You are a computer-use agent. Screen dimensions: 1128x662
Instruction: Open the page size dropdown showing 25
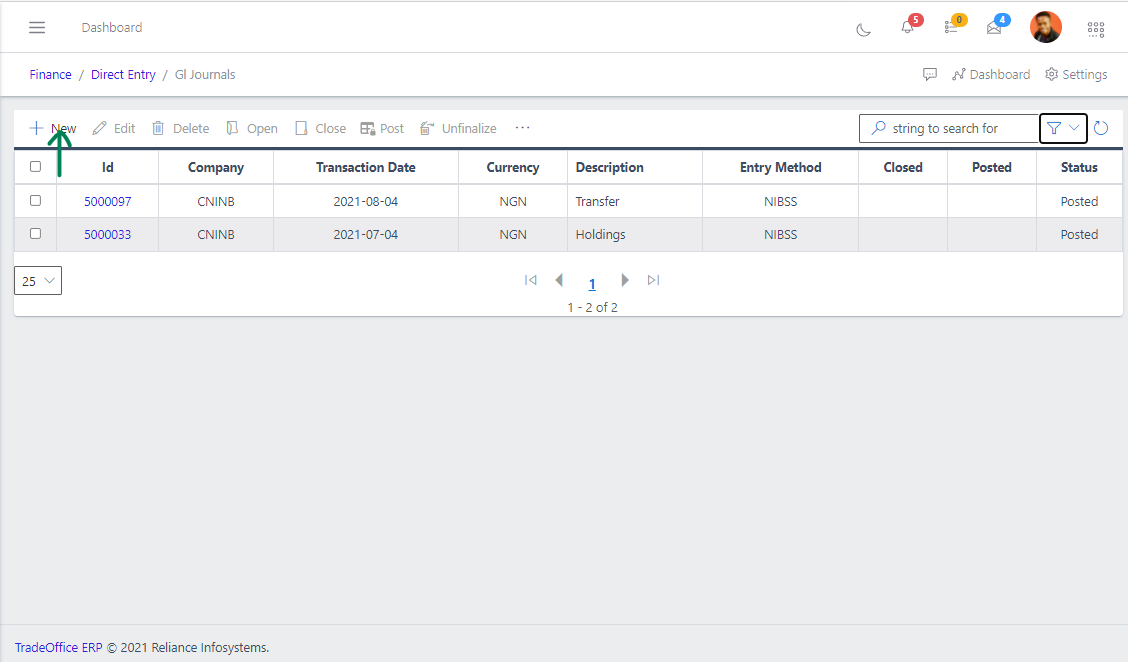38,281
